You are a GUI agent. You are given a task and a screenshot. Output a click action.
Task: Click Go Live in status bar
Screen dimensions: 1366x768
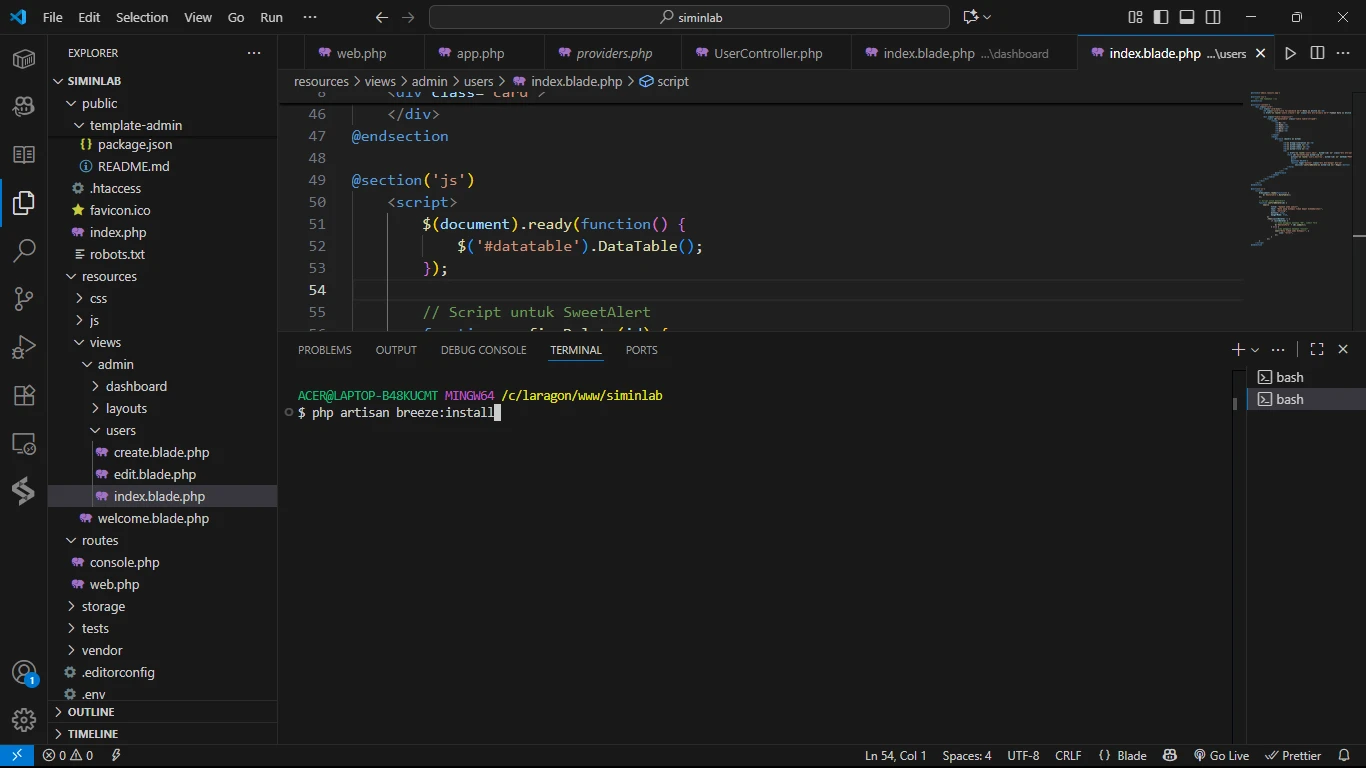tap(1221, 756)
